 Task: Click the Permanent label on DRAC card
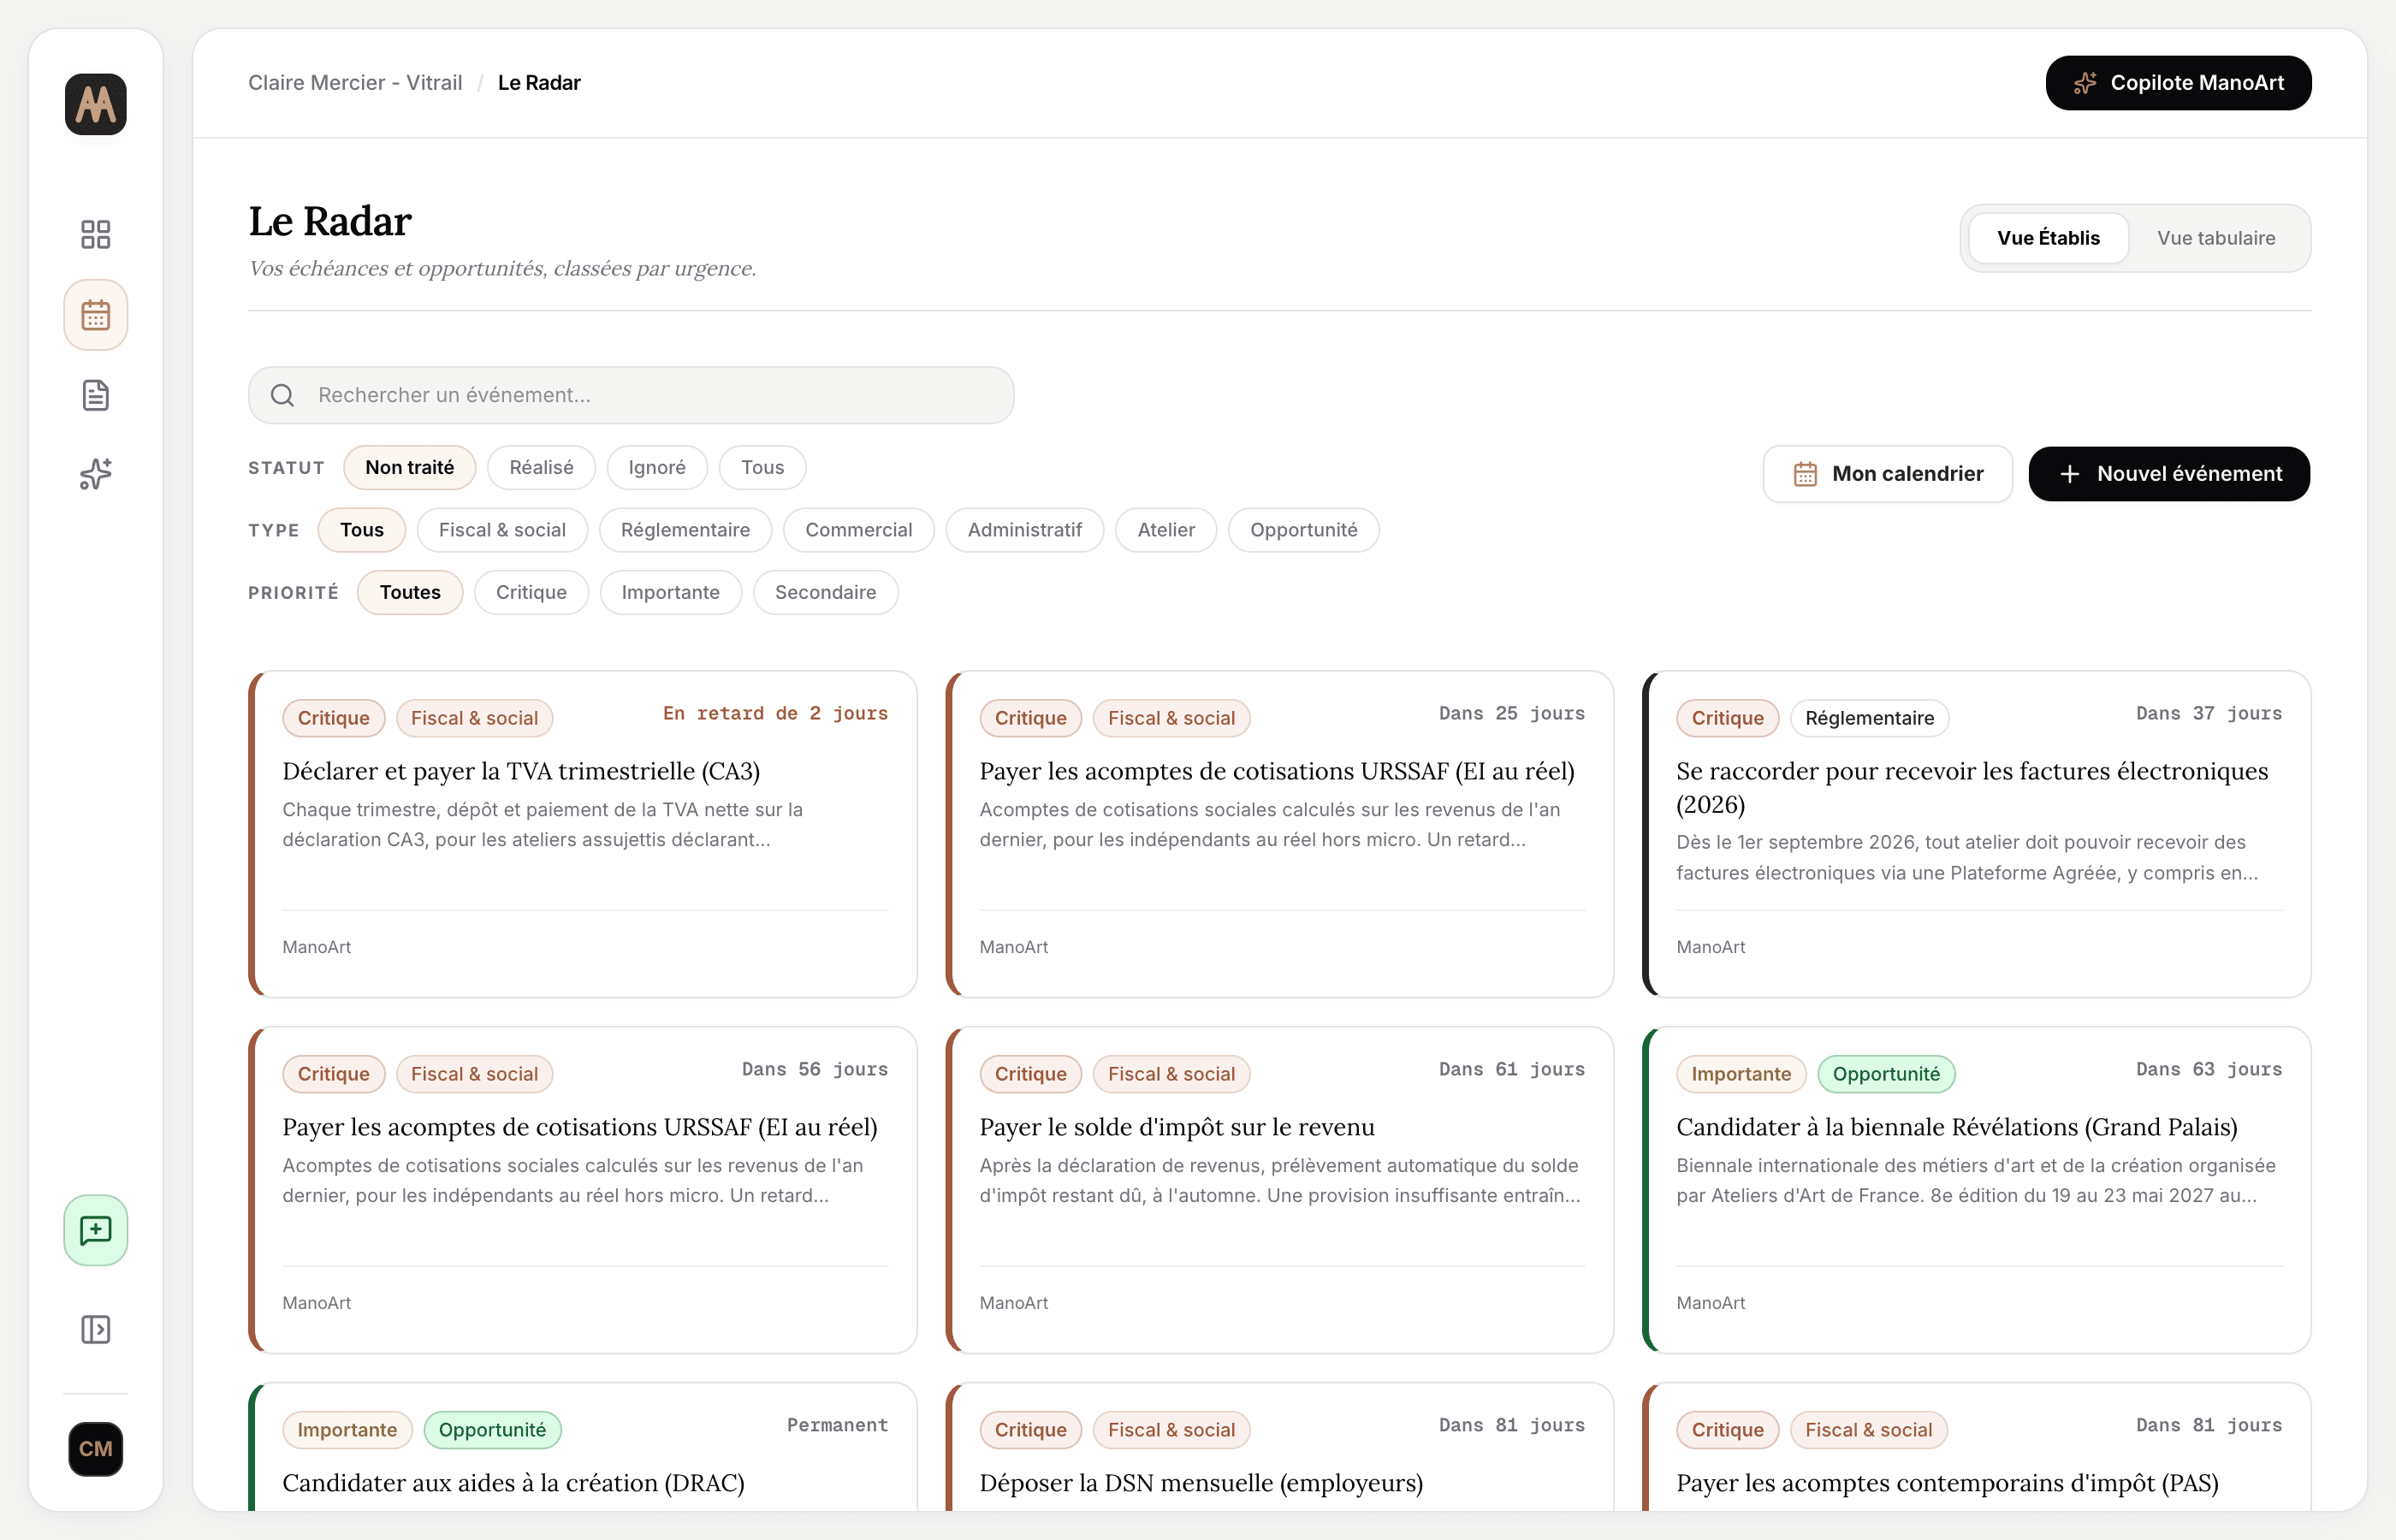pyautogui.click(x=837, y=1425)
